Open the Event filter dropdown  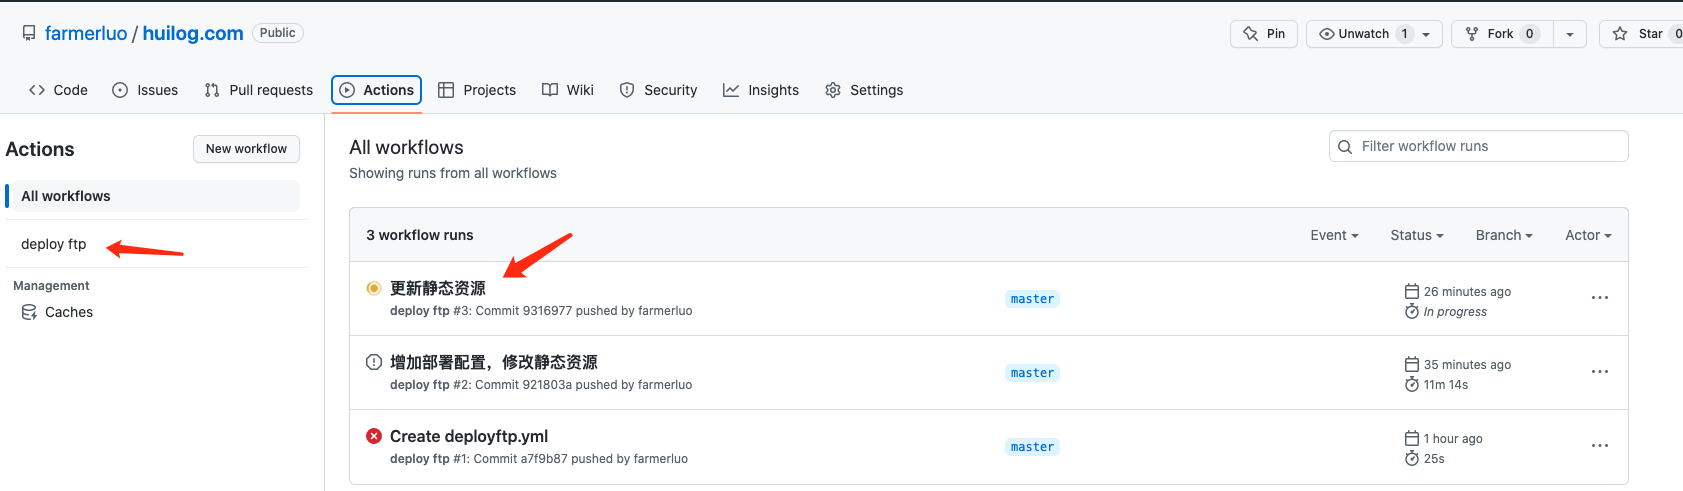pos(1334,235)
